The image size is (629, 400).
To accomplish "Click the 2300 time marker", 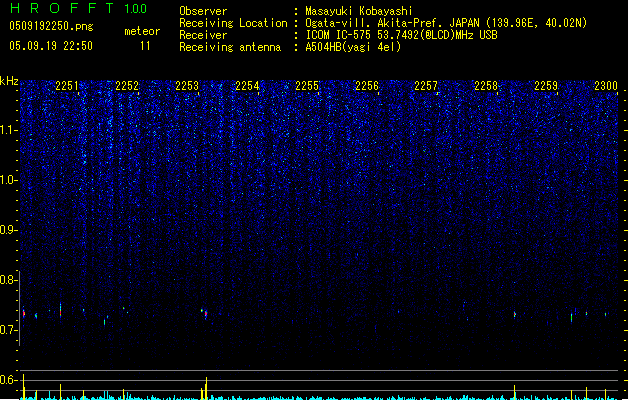I will [606, 86].
